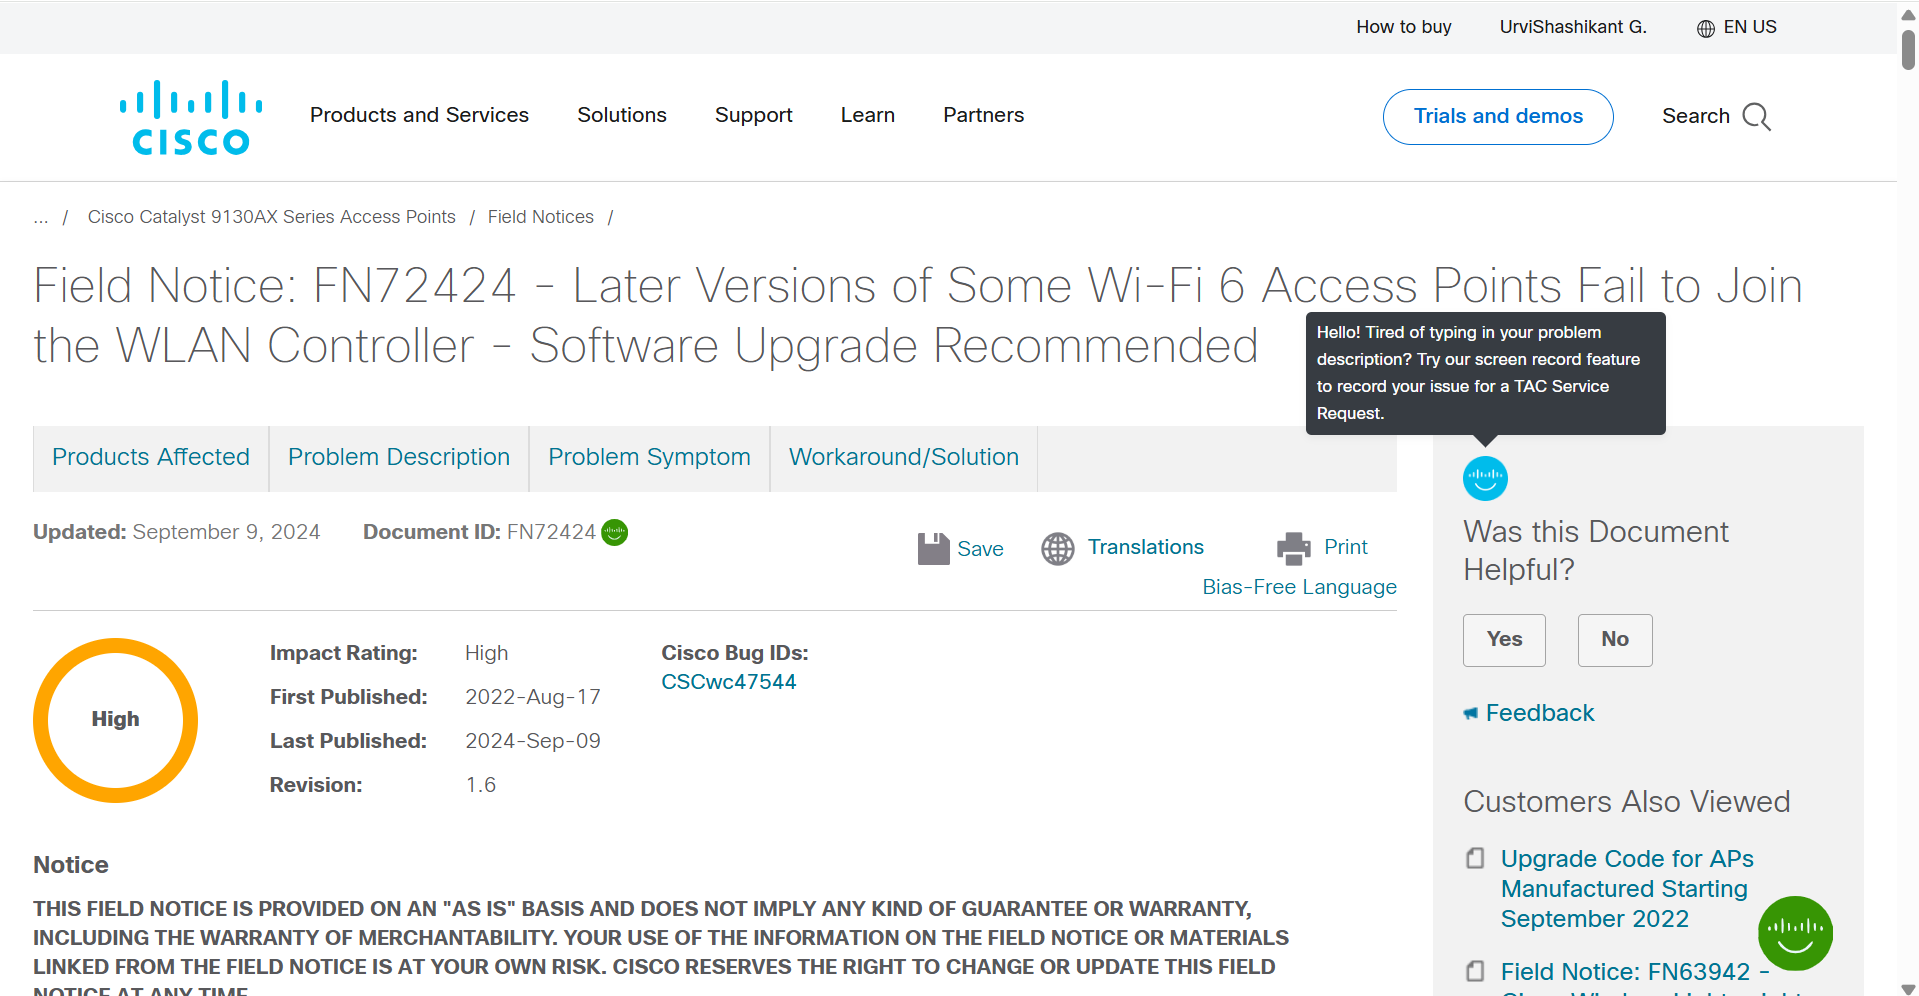Click the High impact rating circle
Viewport: 1919px width, 996px height.
(116, 720)
